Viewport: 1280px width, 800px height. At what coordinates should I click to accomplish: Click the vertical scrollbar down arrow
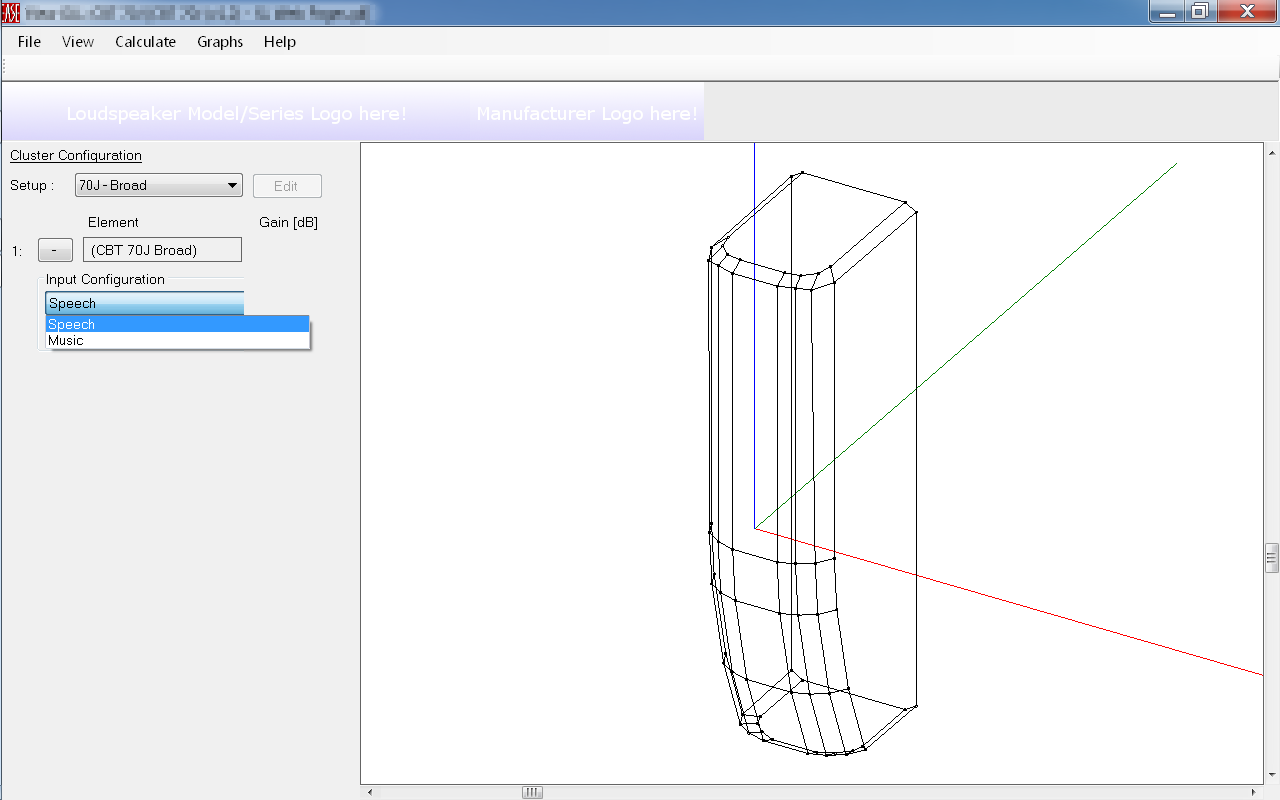click(1271, 774)
